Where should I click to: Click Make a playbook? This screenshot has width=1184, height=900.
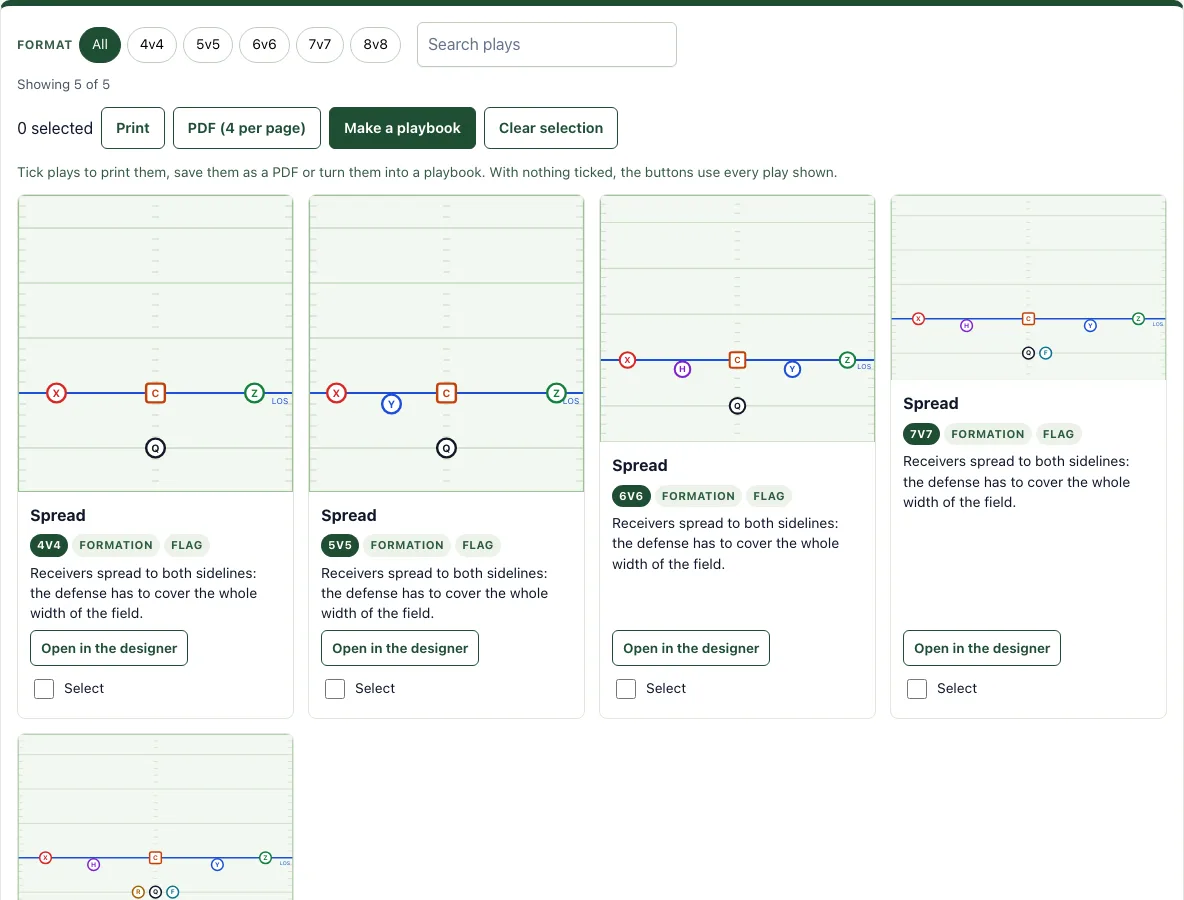[x=402, y=128]
